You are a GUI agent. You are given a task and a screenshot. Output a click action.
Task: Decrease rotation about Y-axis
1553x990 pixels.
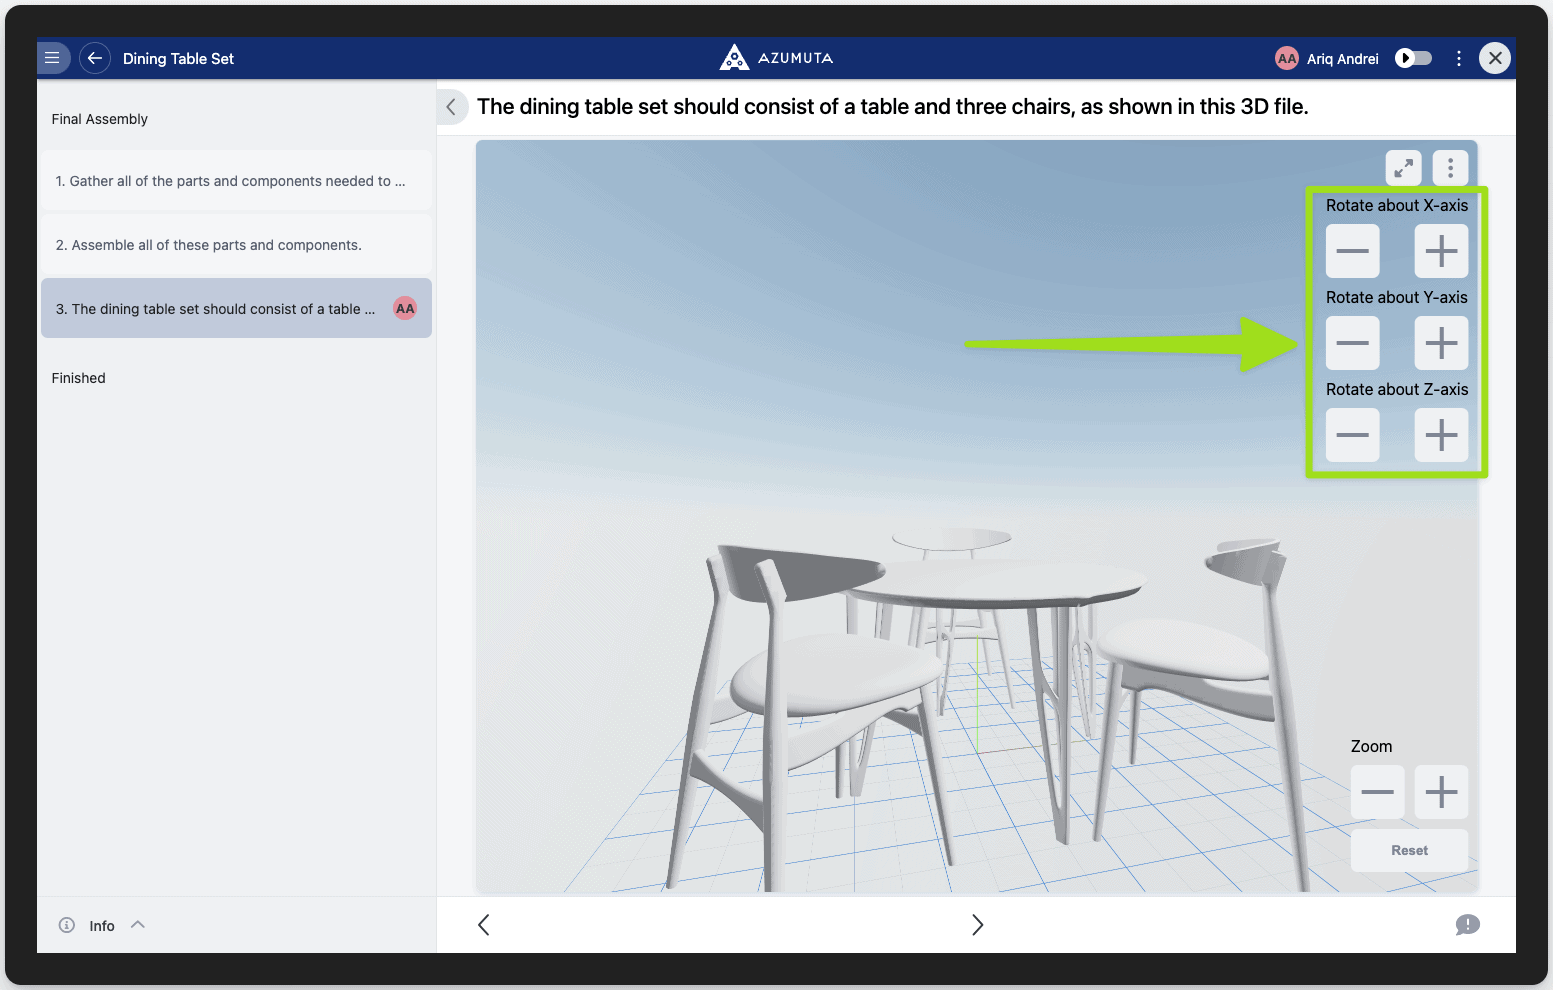click(x=1352, y=343)
